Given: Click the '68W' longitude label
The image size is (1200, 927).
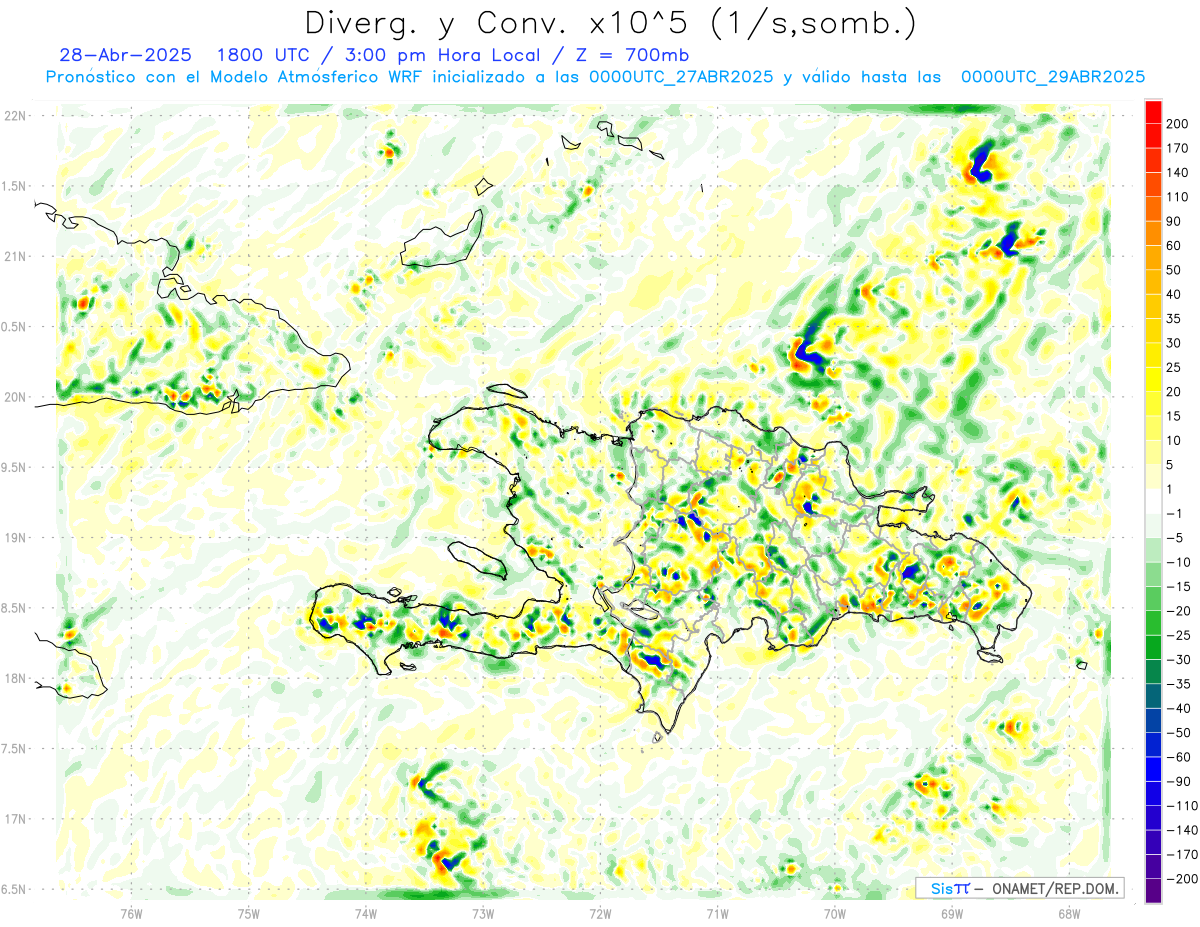Looking at the screenshot, I should [x=1069, y=914].
